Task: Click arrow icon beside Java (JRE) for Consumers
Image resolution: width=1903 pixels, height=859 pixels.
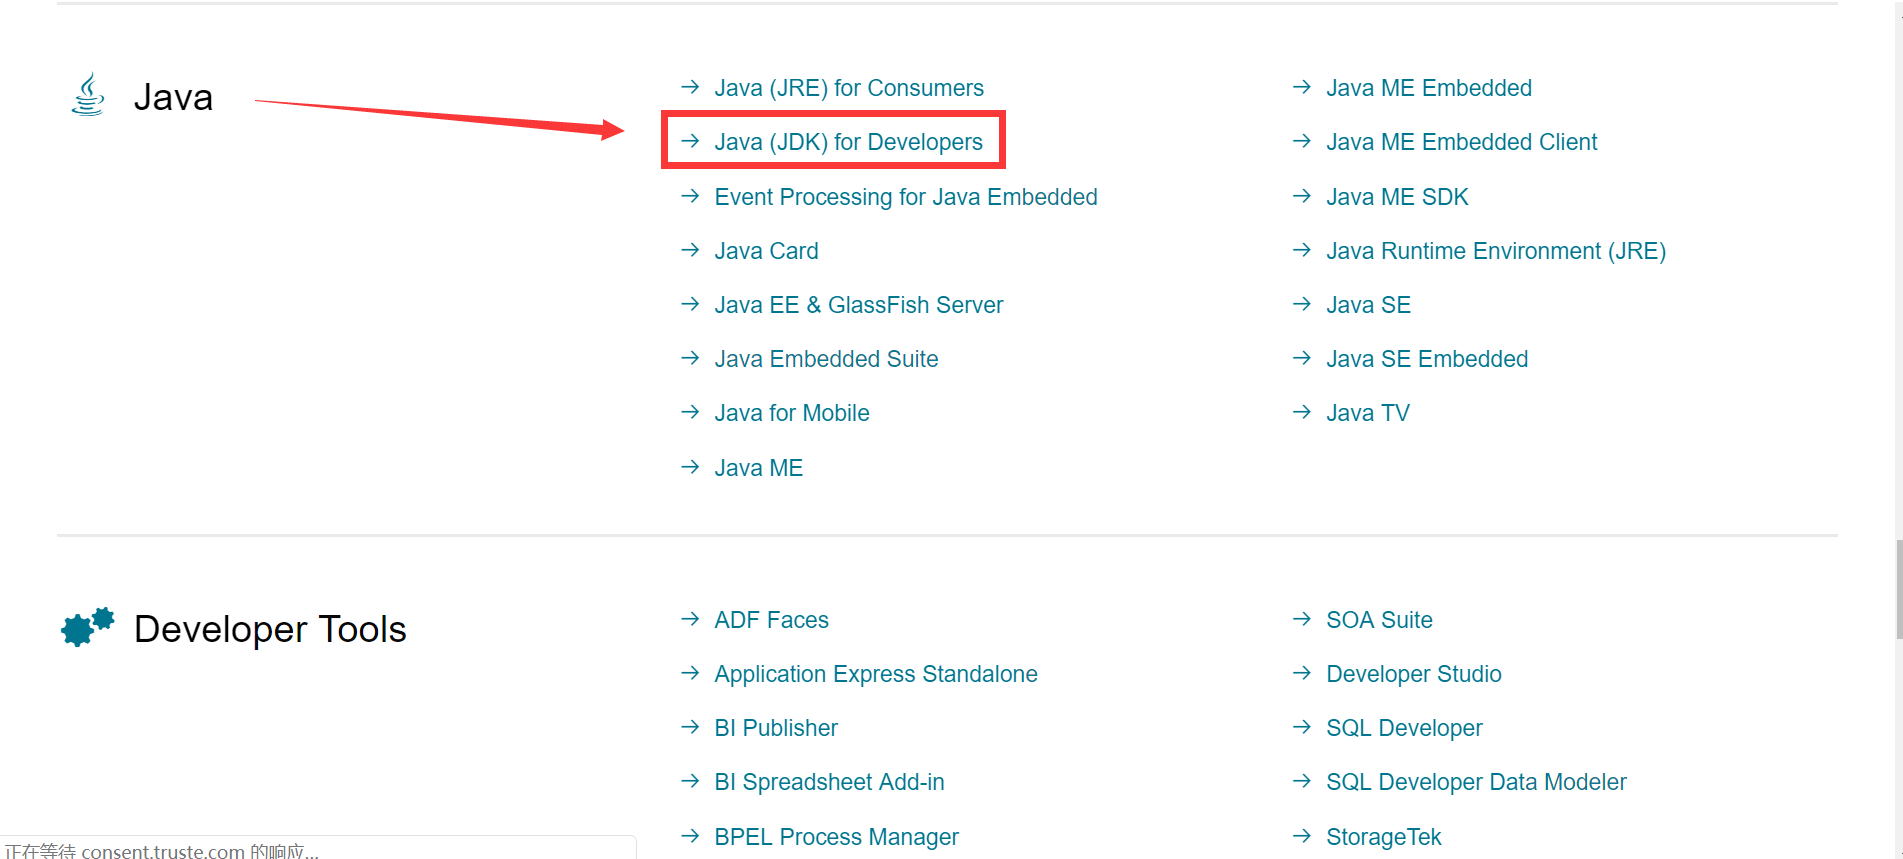Action: coord(690,87)
